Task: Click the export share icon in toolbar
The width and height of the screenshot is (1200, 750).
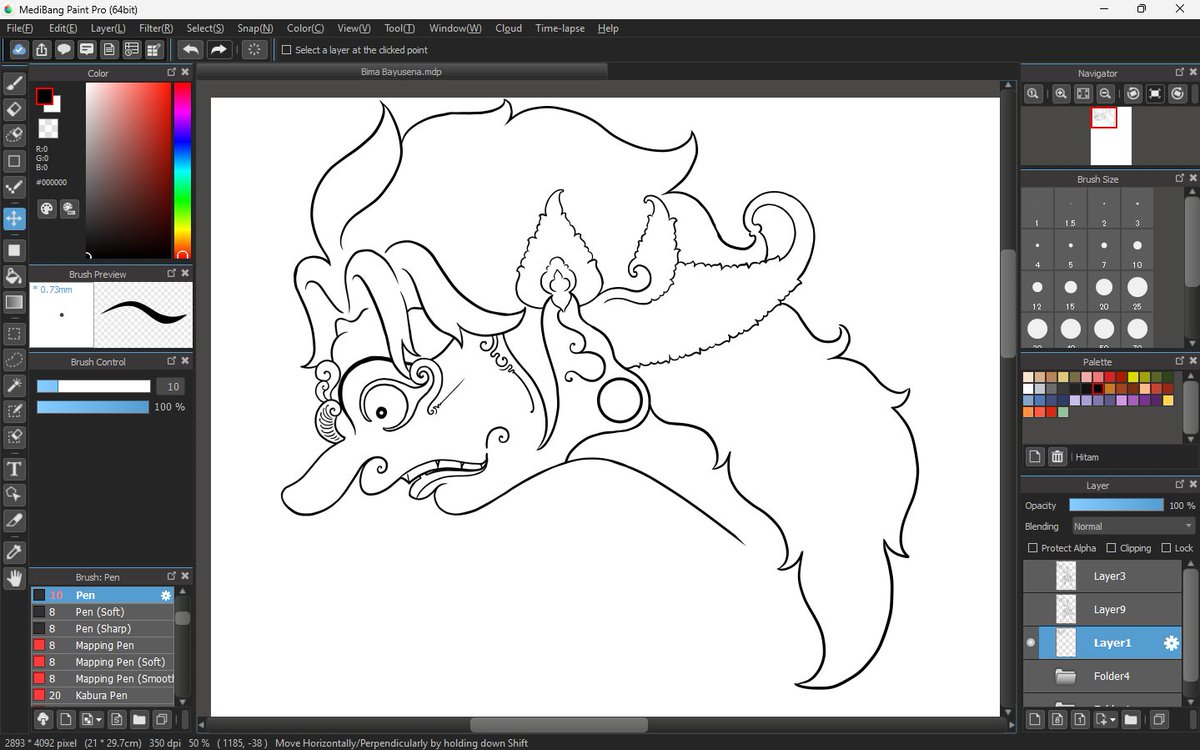Action: (42, 49)
